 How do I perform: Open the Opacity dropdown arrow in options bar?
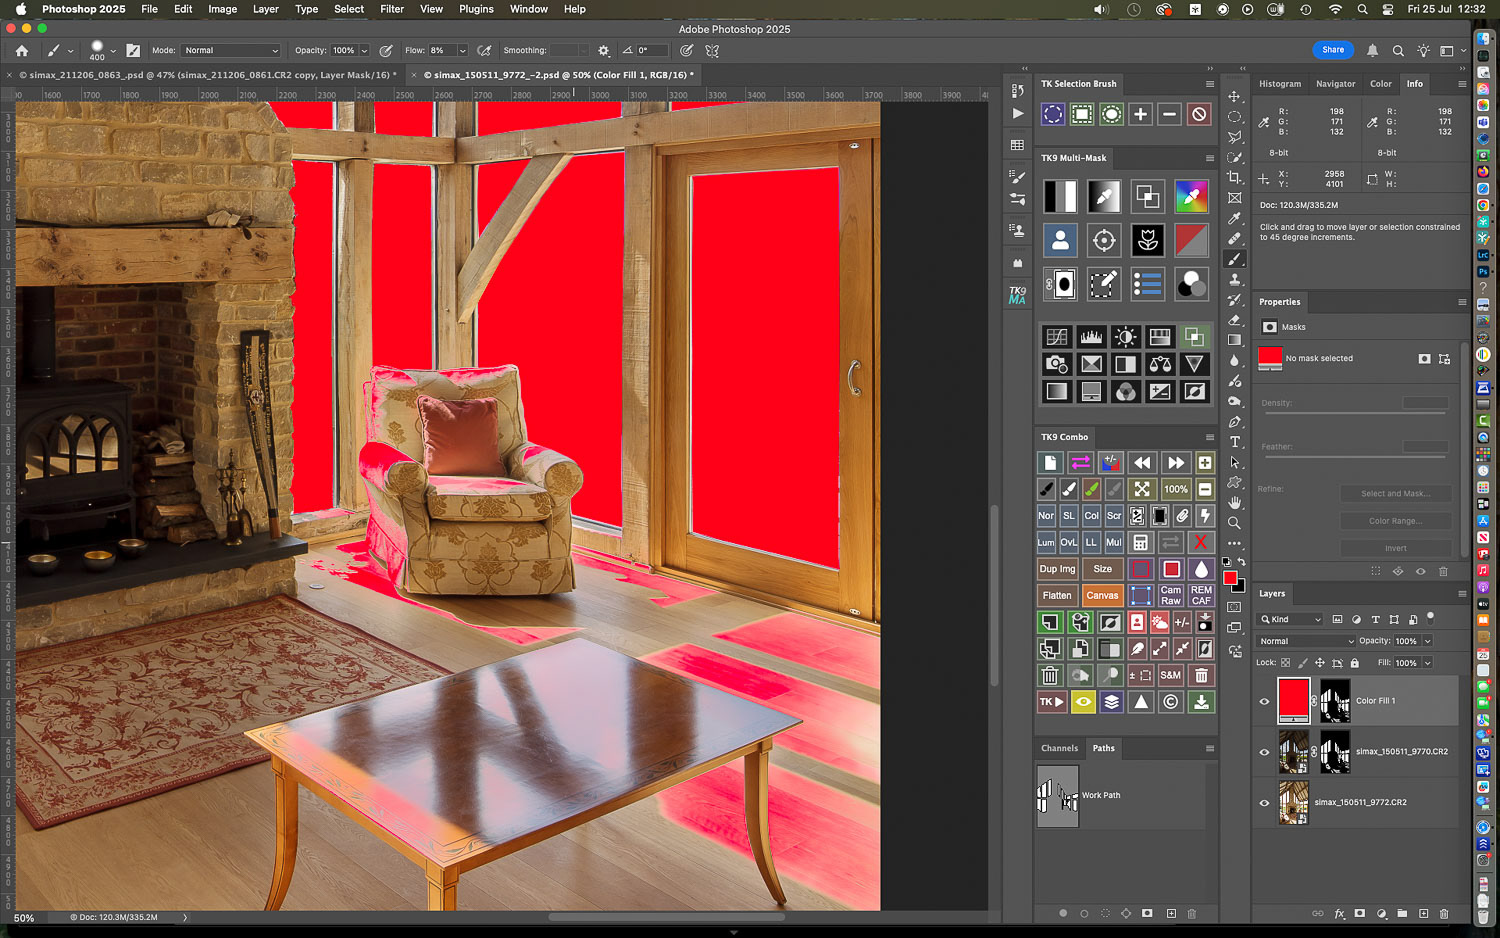pos(364,50)
